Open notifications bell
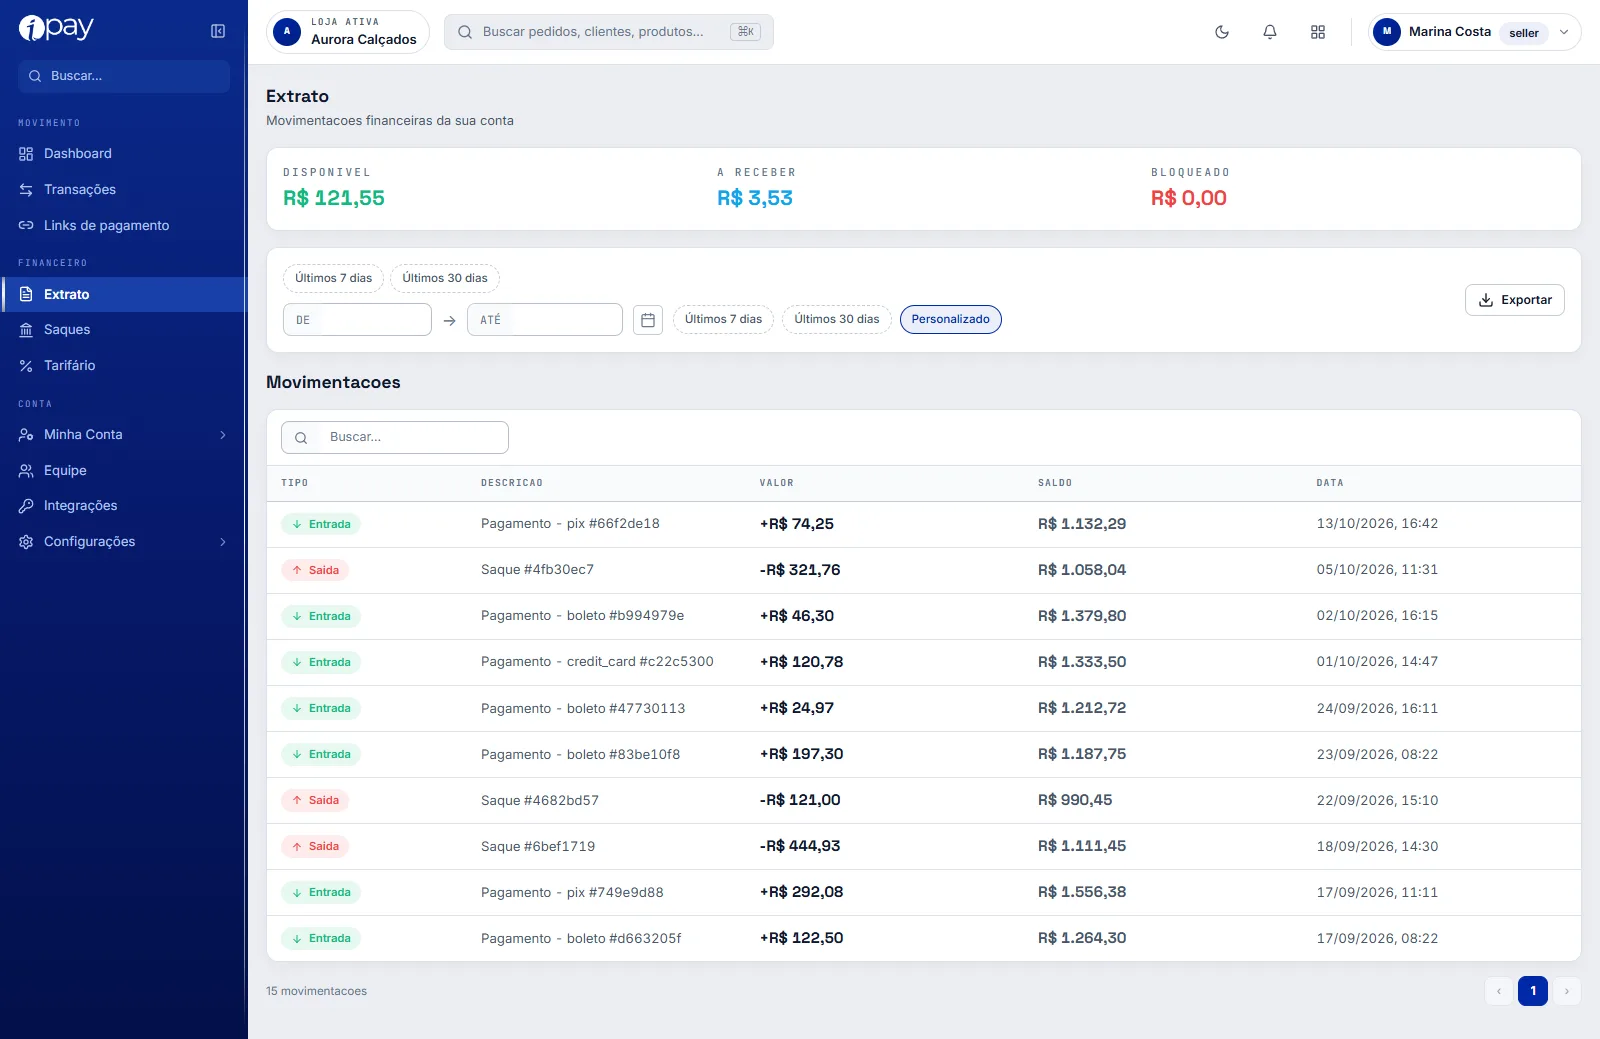The width and height of the screenshot is (1600, 1039). 1270,32
